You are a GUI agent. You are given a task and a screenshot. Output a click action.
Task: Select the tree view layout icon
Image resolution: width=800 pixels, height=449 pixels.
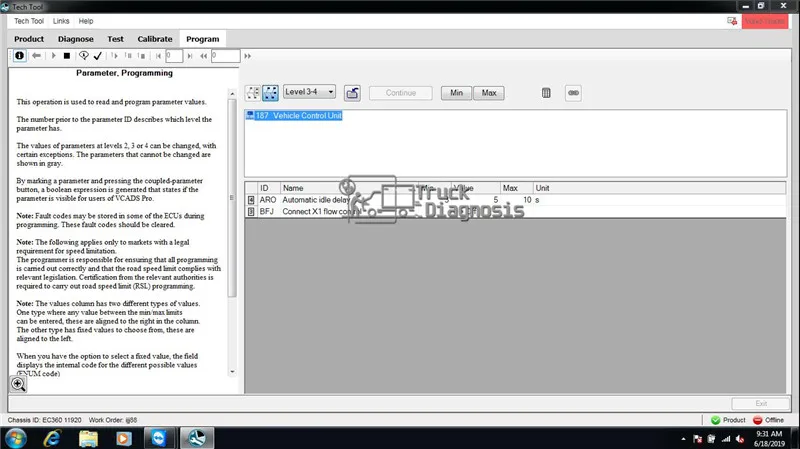click(x=253, y=93)
